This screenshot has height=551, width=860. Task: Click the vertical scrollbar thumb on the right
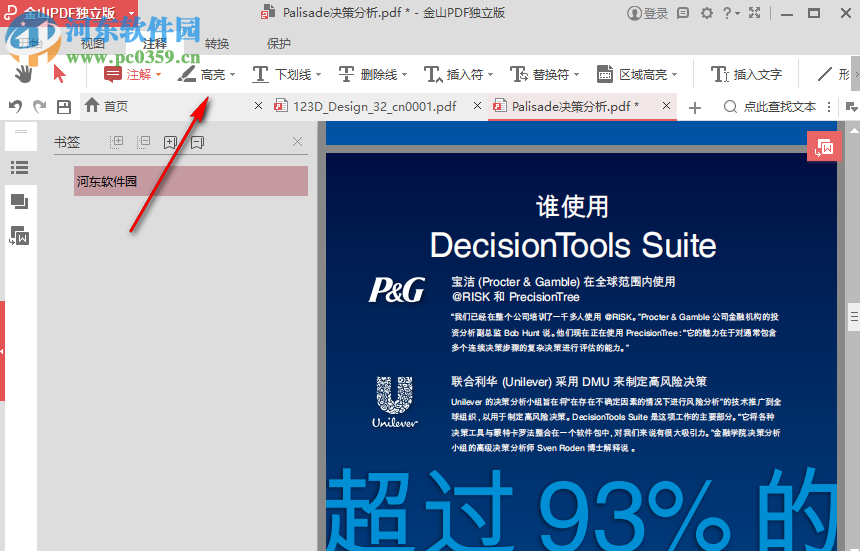(854, 316)
